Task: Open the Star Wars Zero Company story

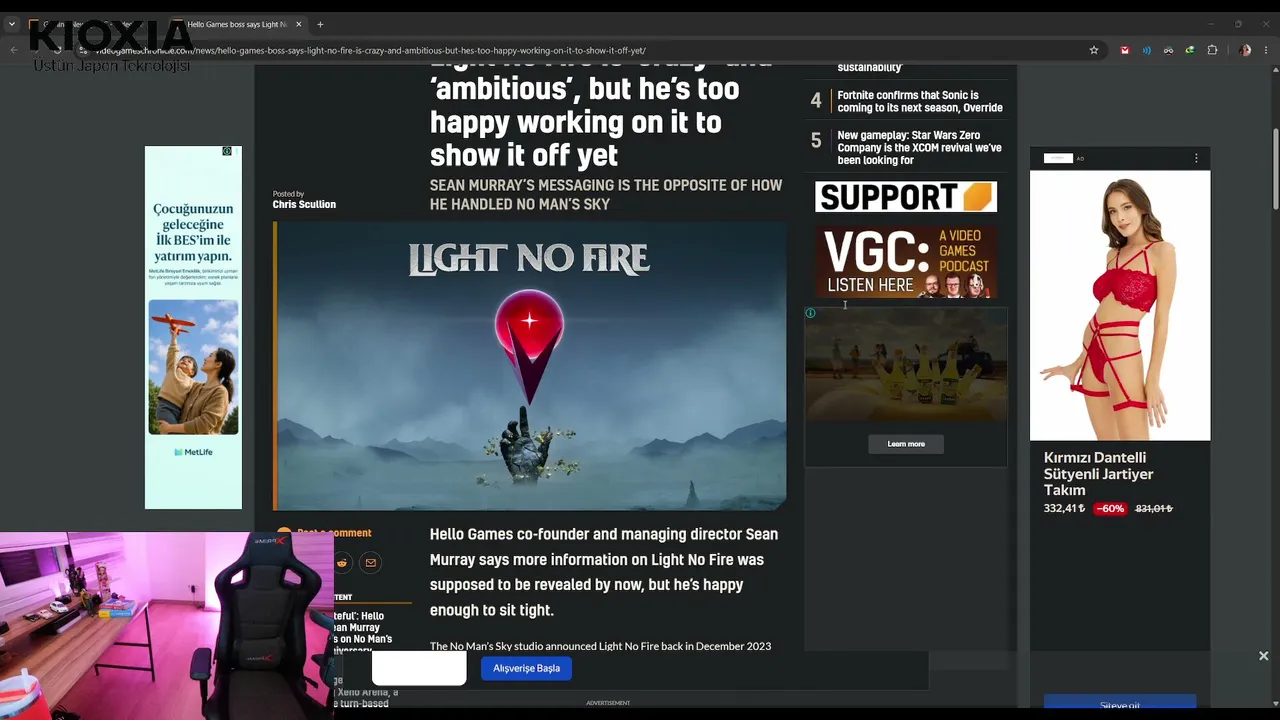Action: tap(919, 148)
